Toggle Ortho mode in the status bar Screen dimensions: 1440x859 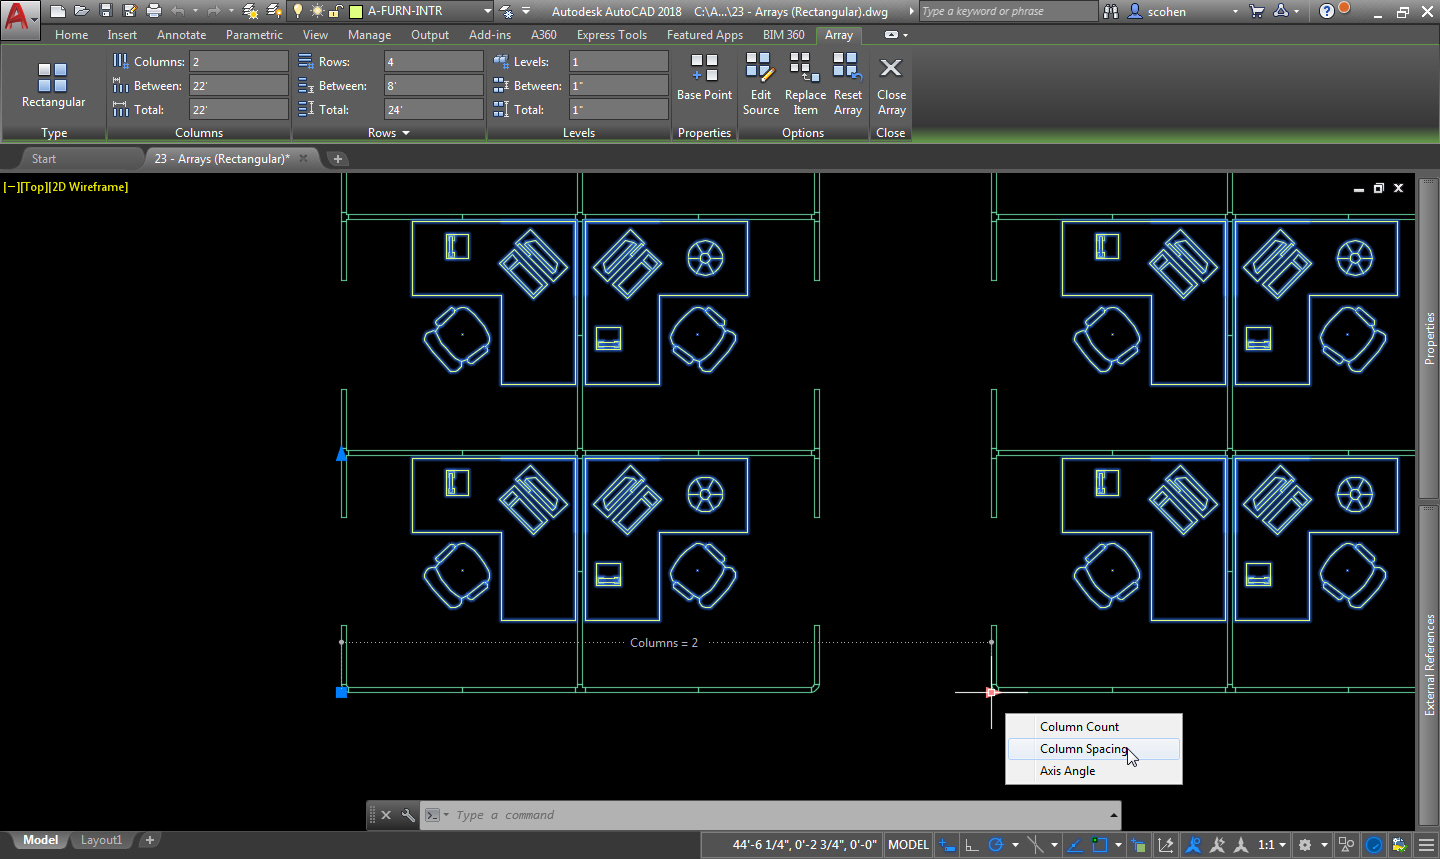click(x=970, y=844)
